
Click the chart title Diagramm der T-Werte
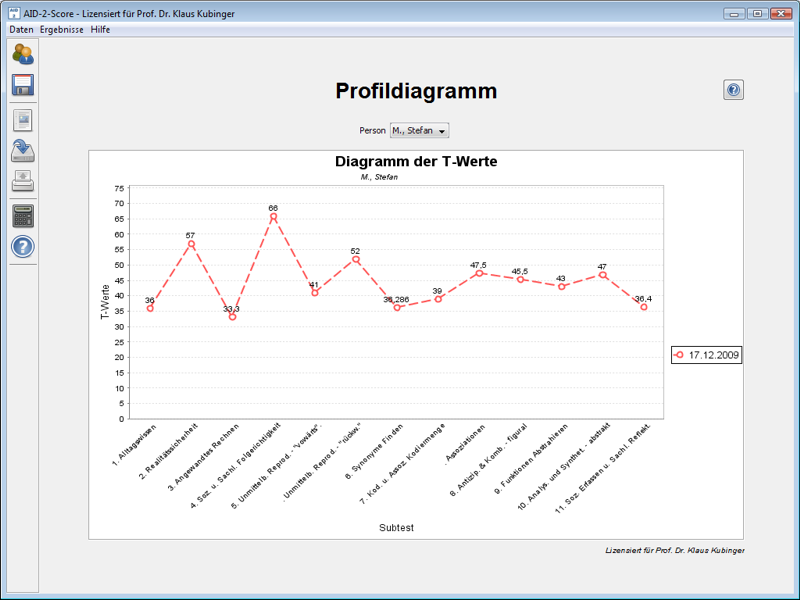click(x=416, y=162)
